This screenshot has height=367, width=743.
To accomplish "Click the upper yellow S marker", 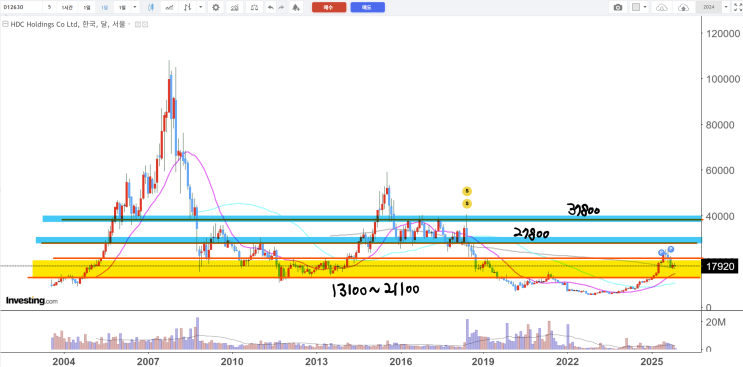I will click(x=467, y=191).
